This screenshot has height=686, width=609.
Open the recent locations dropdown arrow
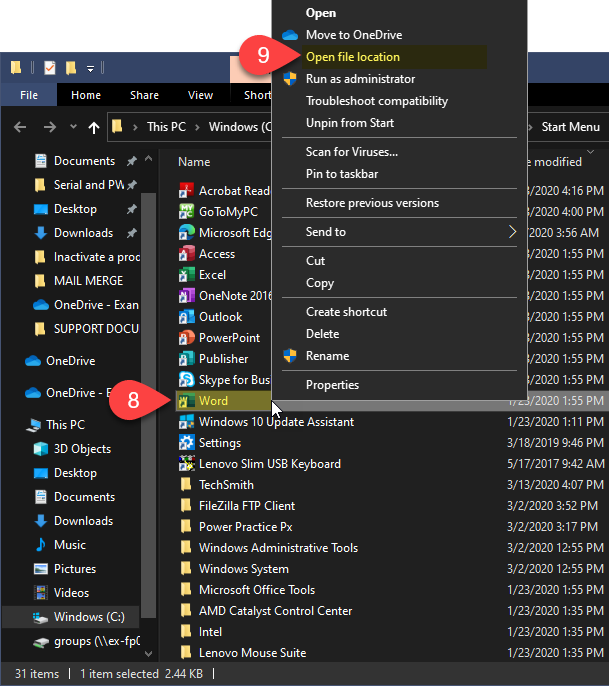pos(73,127)
